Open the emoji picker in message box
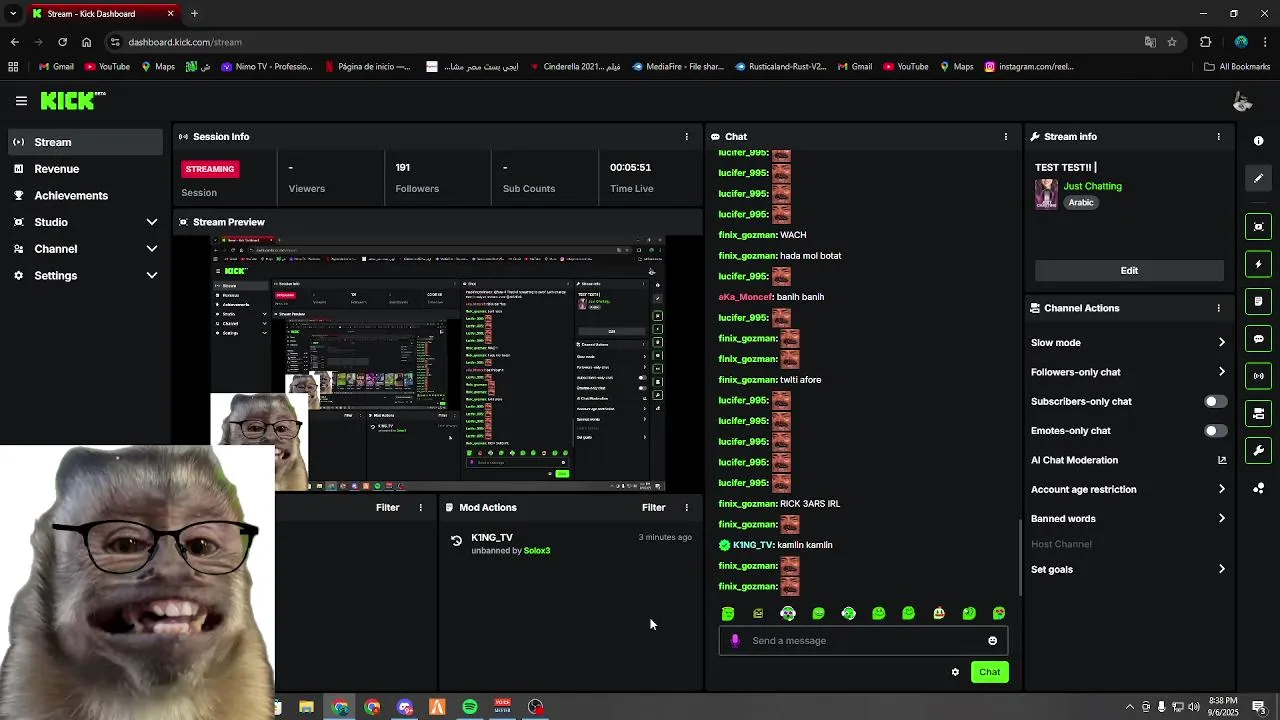This screenshot has width=1280, height=720. [992, 641]
